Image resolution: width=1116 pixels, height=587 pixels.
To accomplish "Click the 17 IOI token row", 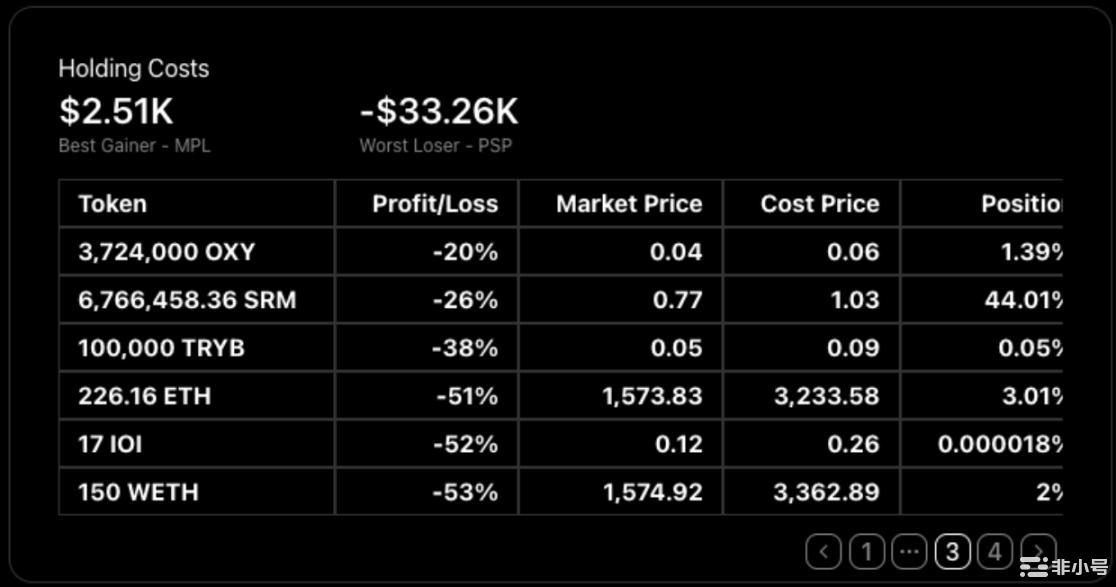I will click(110, 444).
